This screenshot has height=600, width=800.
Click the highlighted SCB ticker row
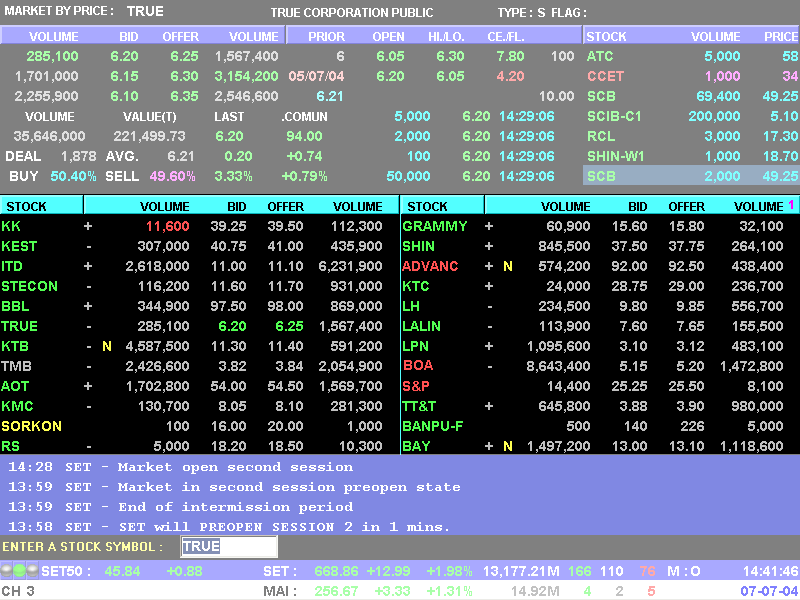click(691, 176)
